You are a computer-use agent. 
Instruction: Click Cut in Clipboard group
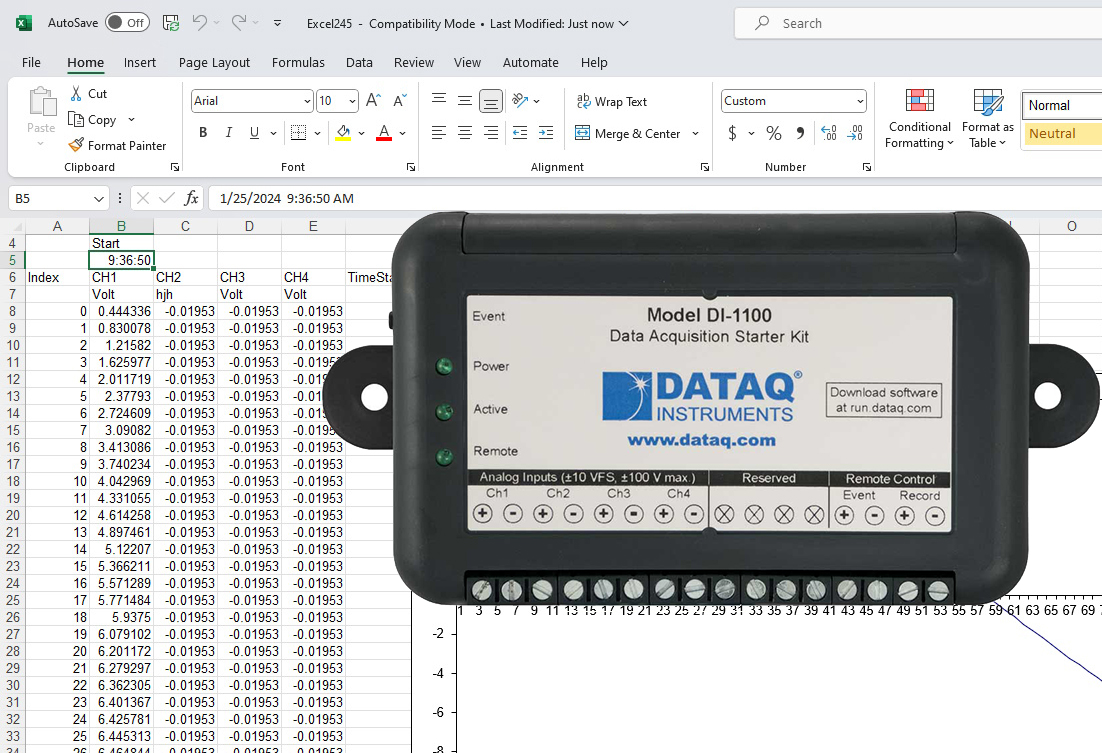89,94
